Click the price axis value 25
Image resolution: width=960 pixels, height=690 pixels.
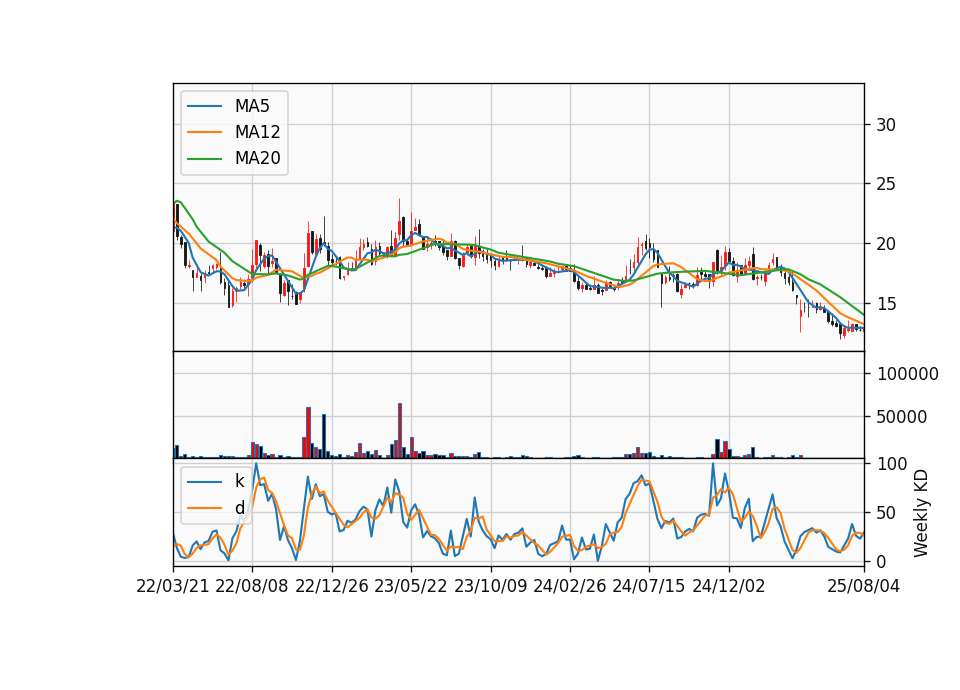[886, 184]
